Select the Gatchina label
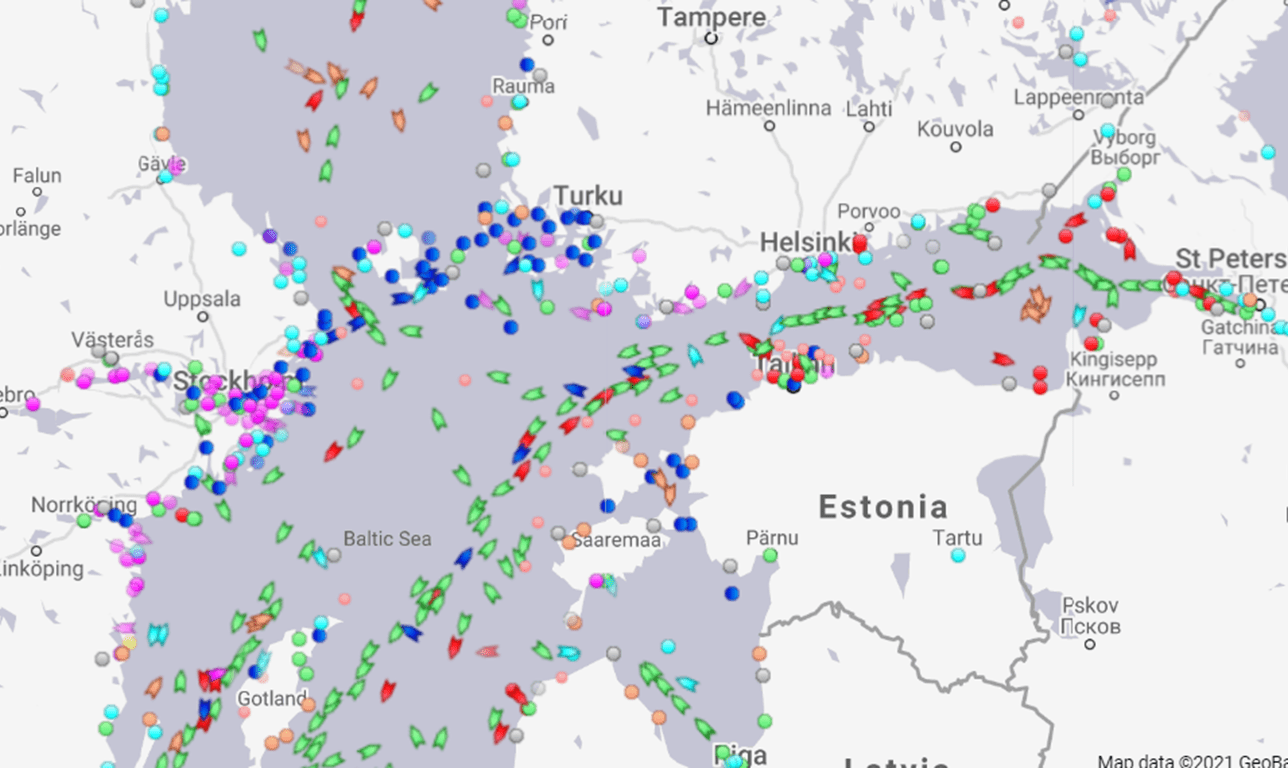Viewport: 1288px width, 768px height. 1240,328
